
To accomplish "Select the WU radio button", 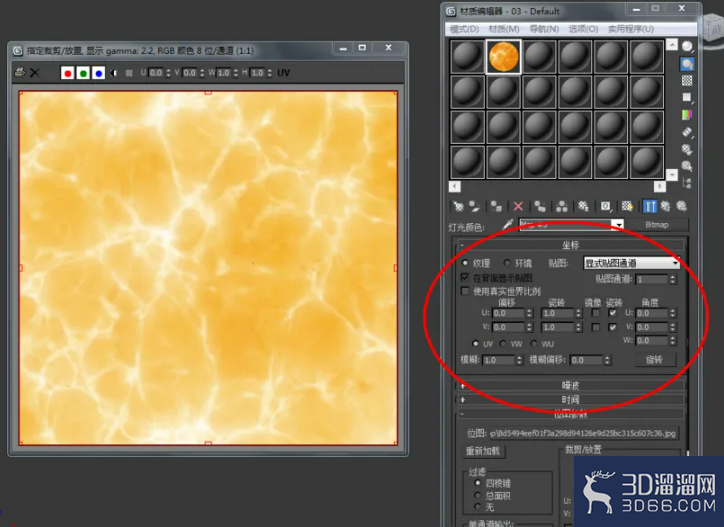I will pos(534,344).
